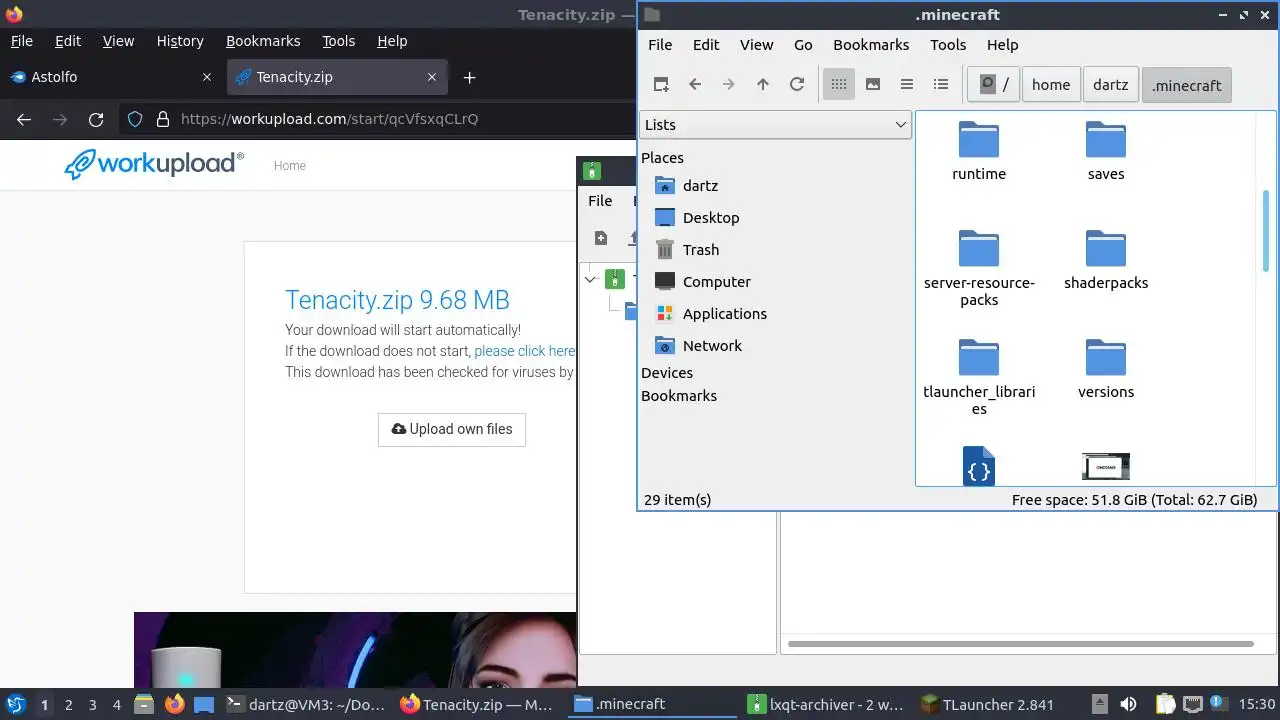
Task: Click new archive icon in lxqt-archiver
Action: 601,238
